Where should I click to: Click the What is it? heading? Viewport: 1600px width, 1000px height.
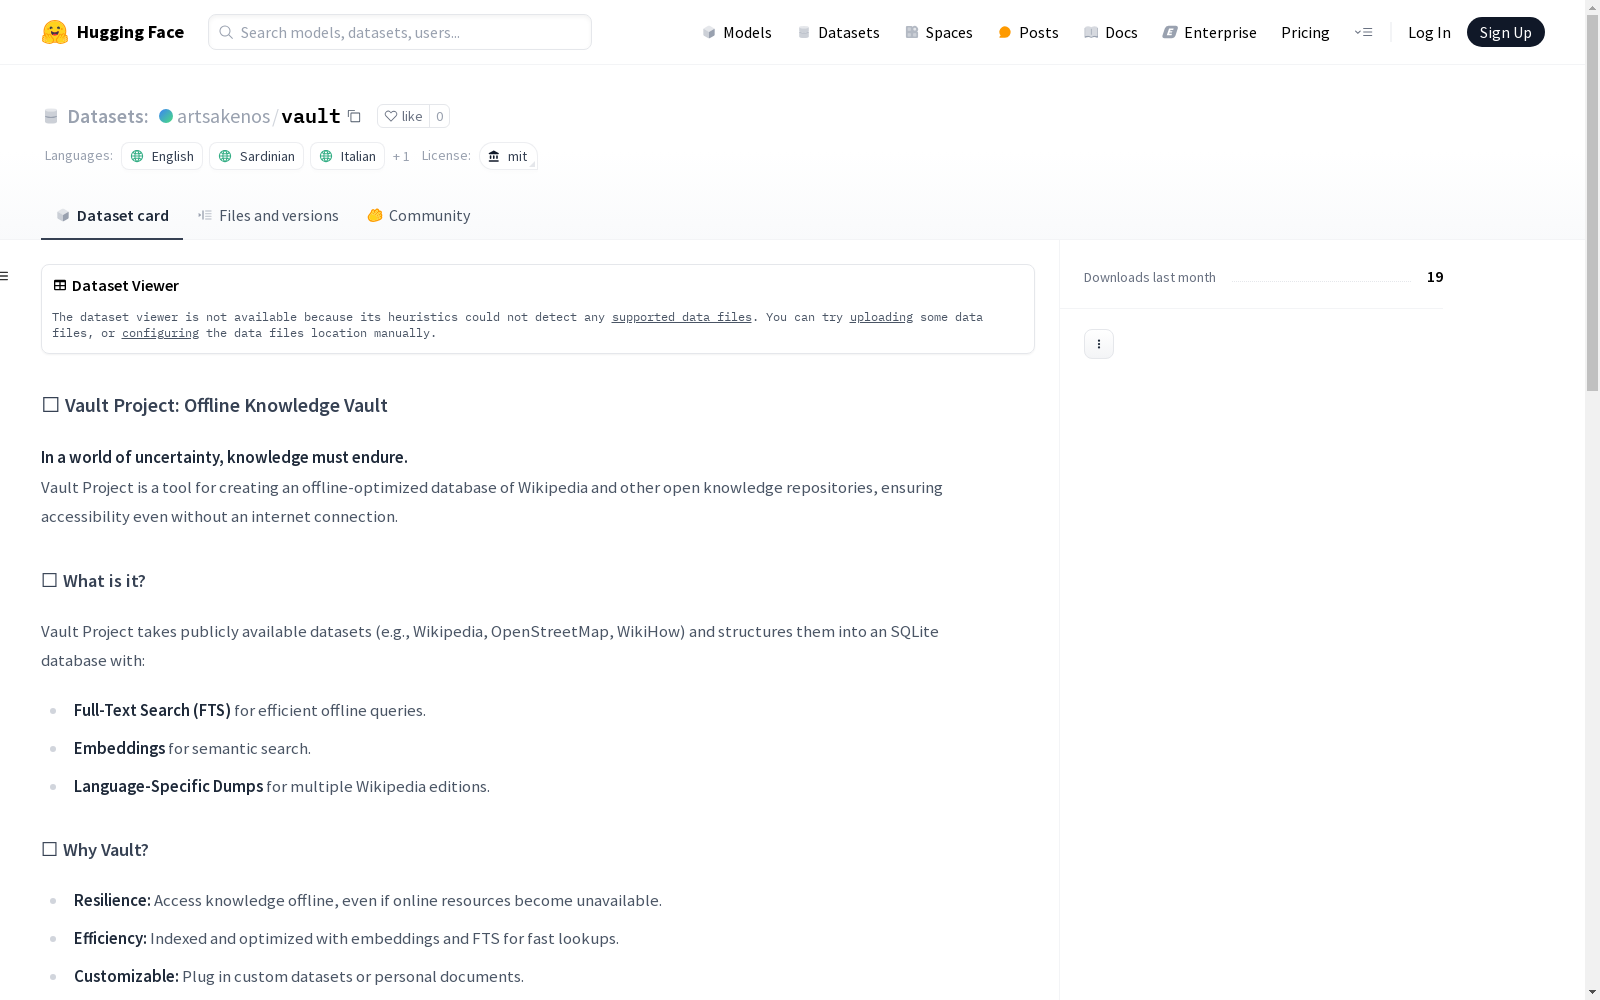(93, 581)
